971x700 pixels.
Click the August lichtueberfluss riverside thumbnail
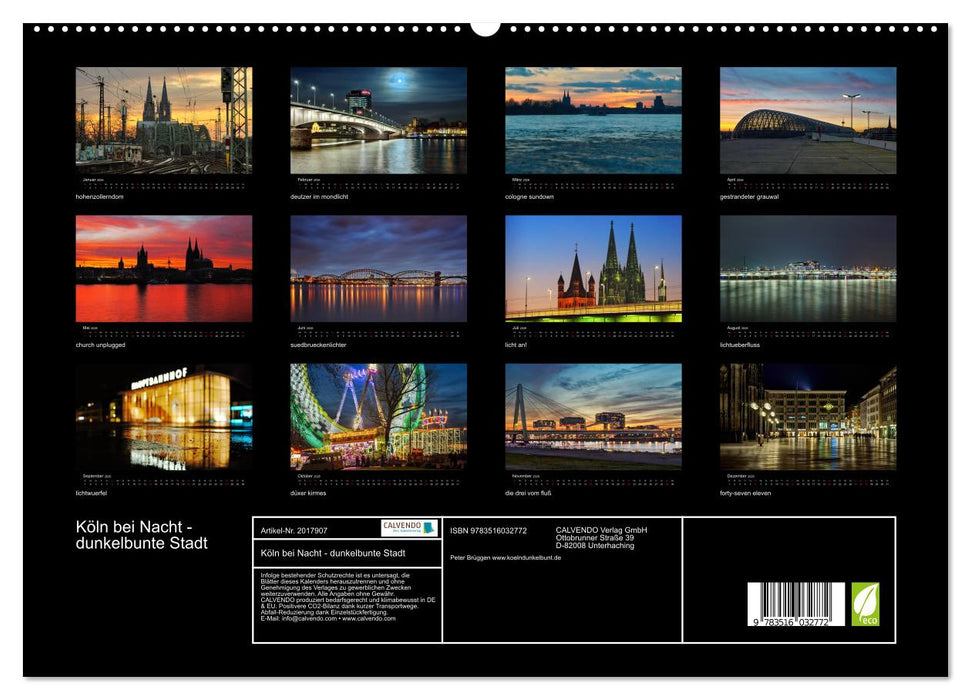click(807, 268)
